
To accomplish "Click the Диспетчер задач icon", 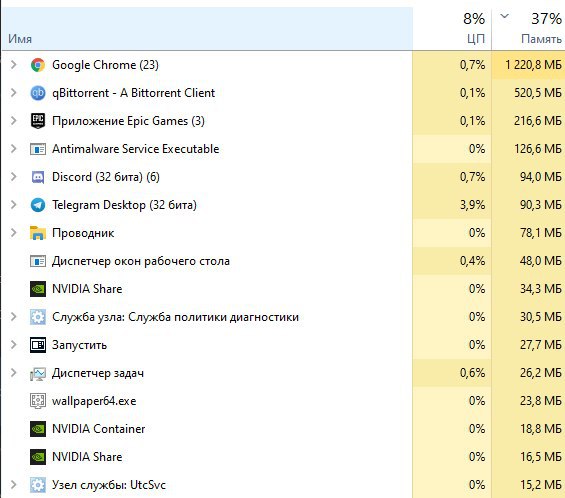I will coord(38,373).
